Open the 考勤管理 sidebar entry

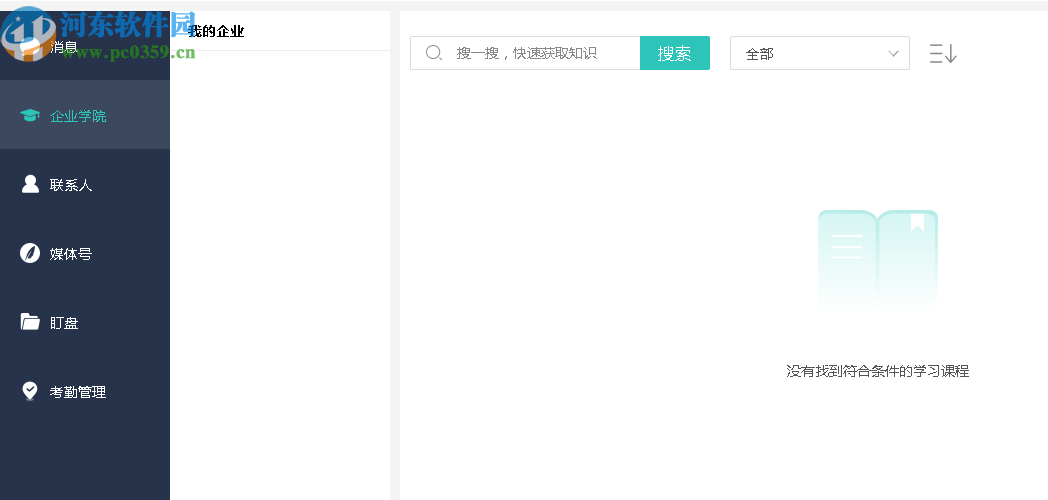pyautogui.click(x=85, y=392)
